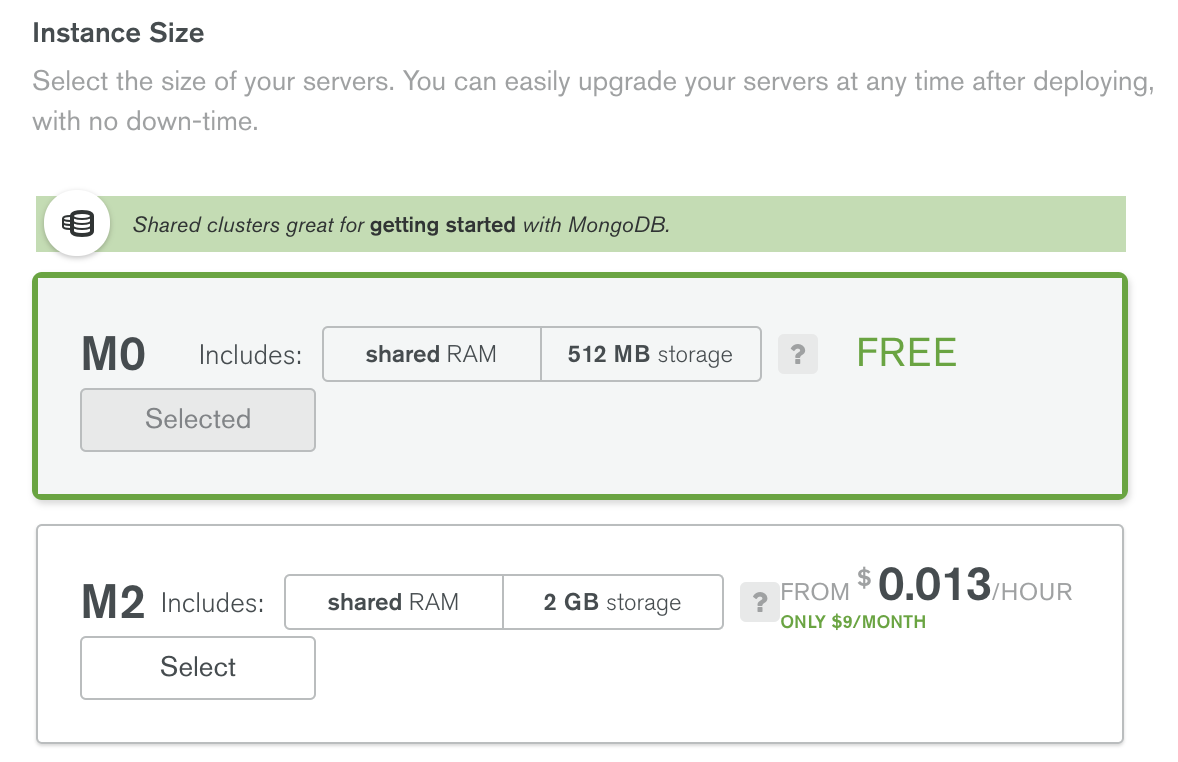The image size is (1178, 762).
Task: Open the M0 question mark help icon
Action: click(x=797, y=355)
